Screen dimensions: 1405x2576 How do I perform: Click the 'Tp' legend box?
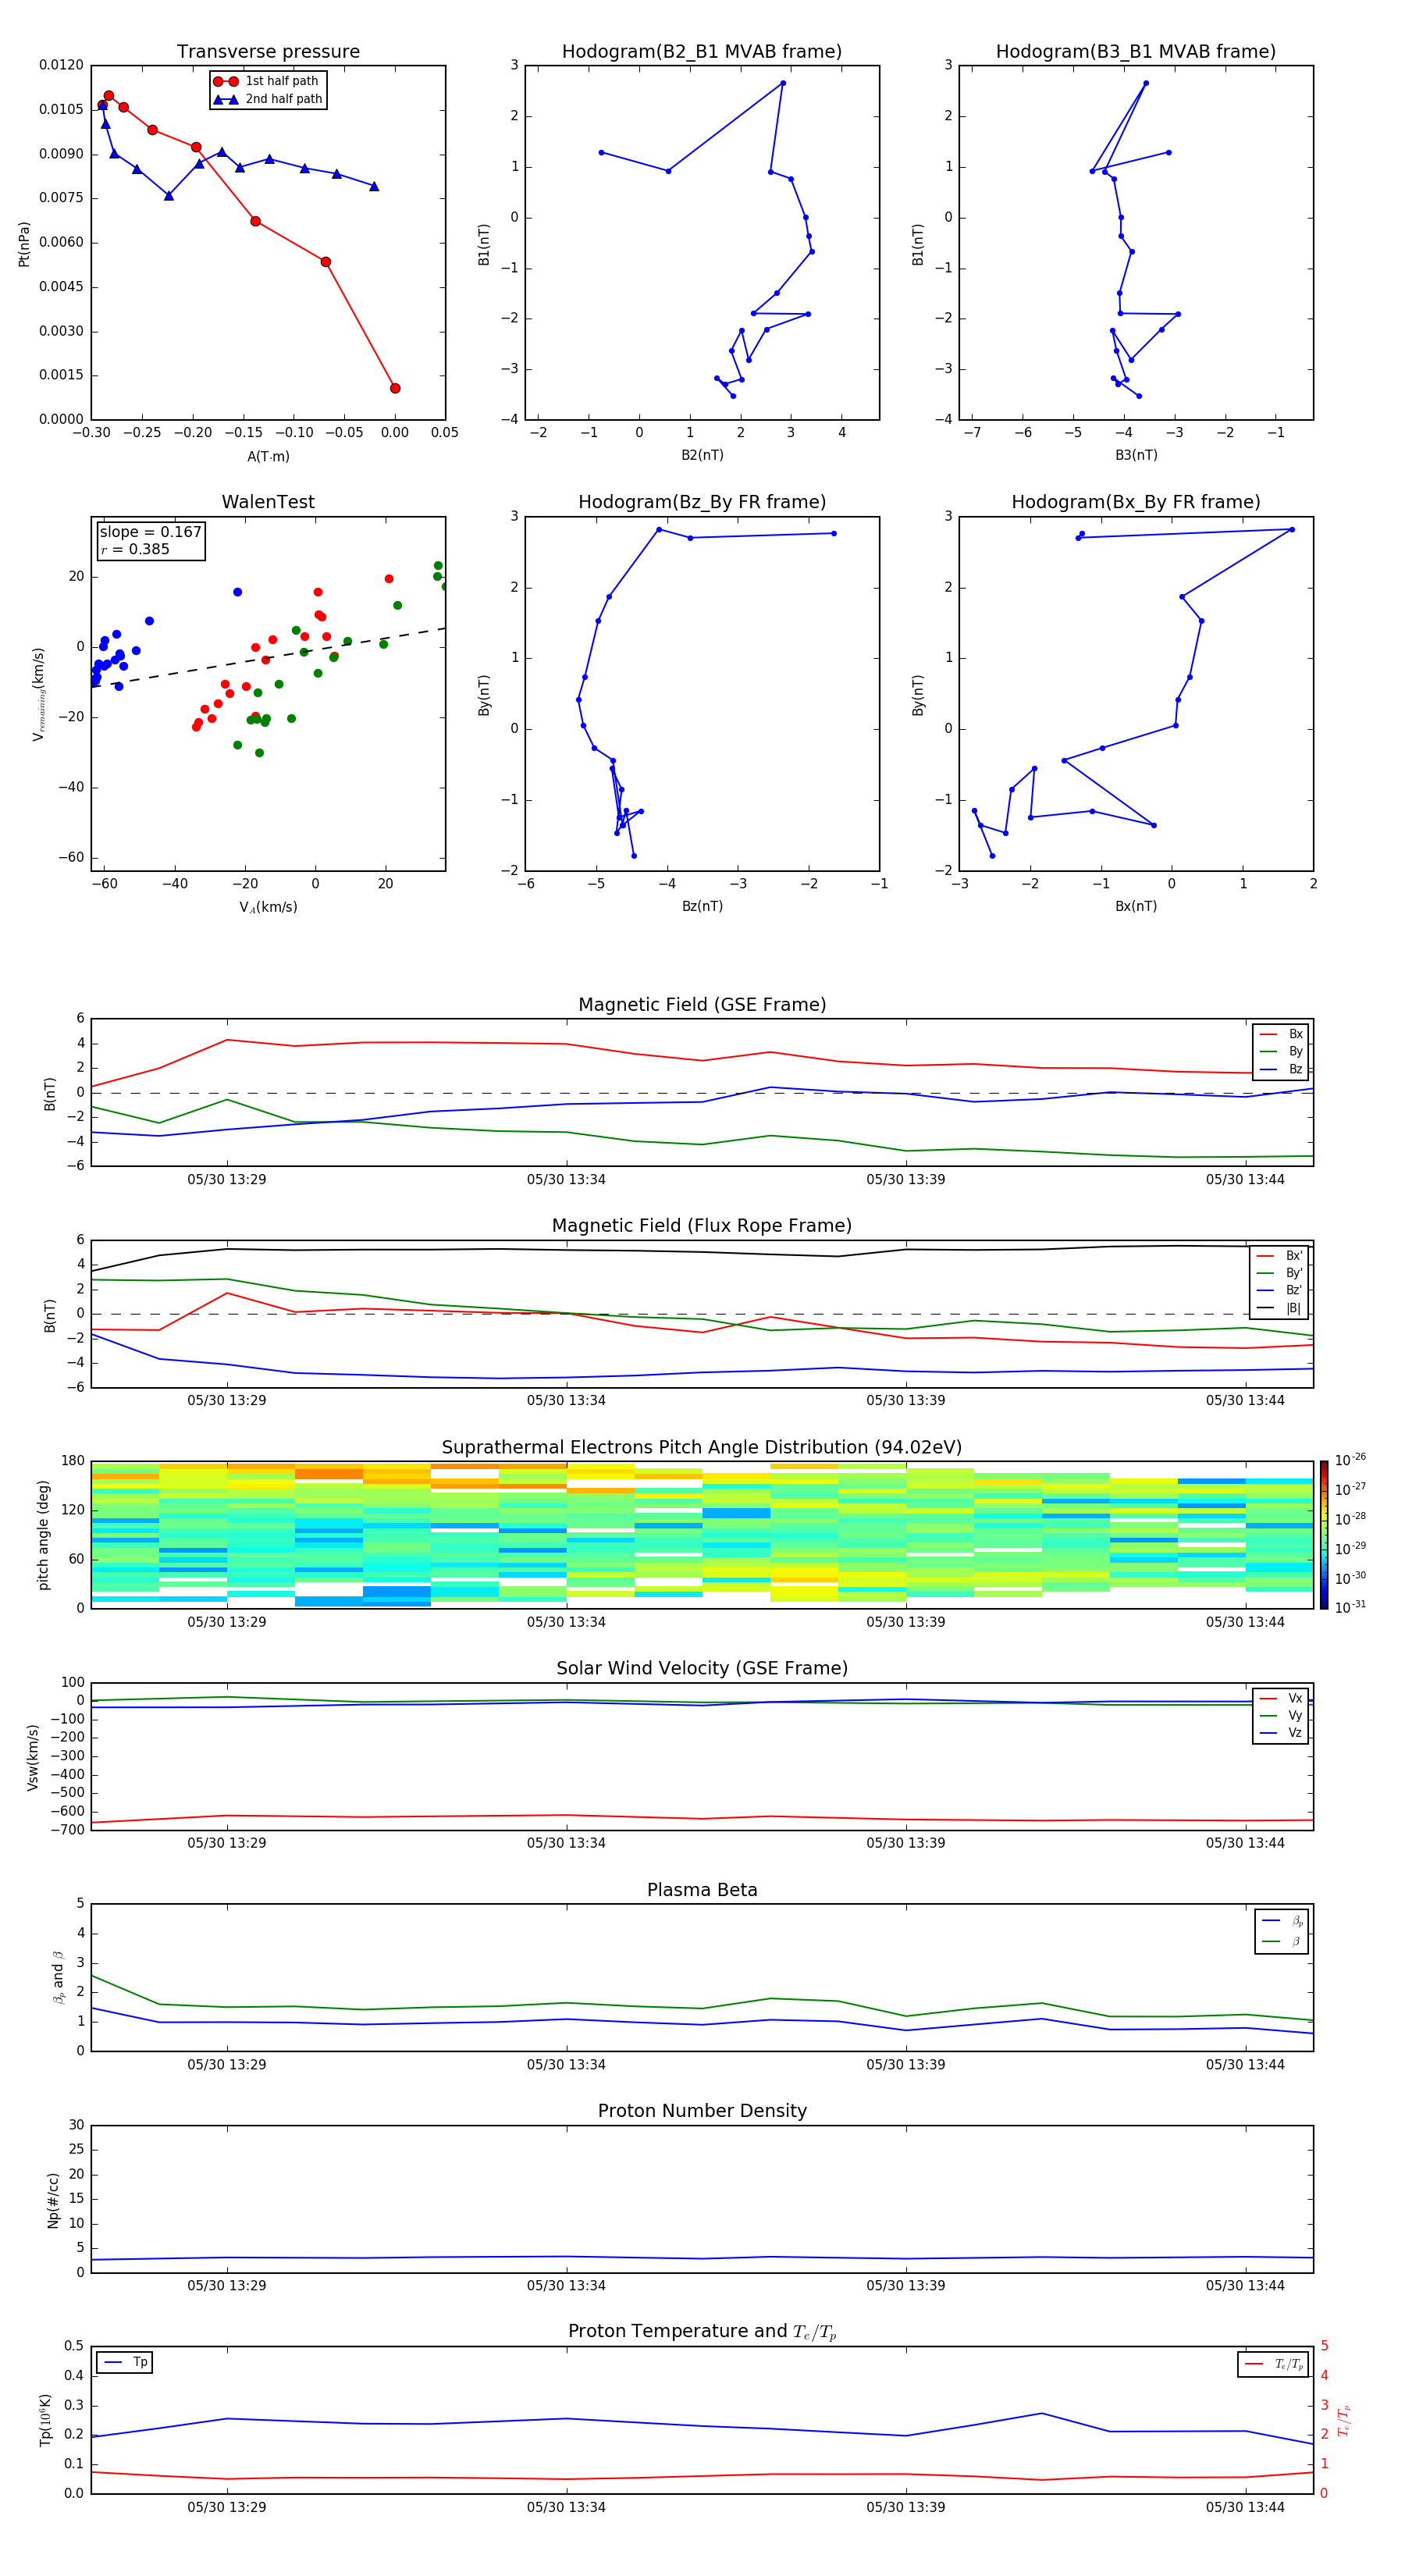pyautogui.click(x=125, y=2362)
